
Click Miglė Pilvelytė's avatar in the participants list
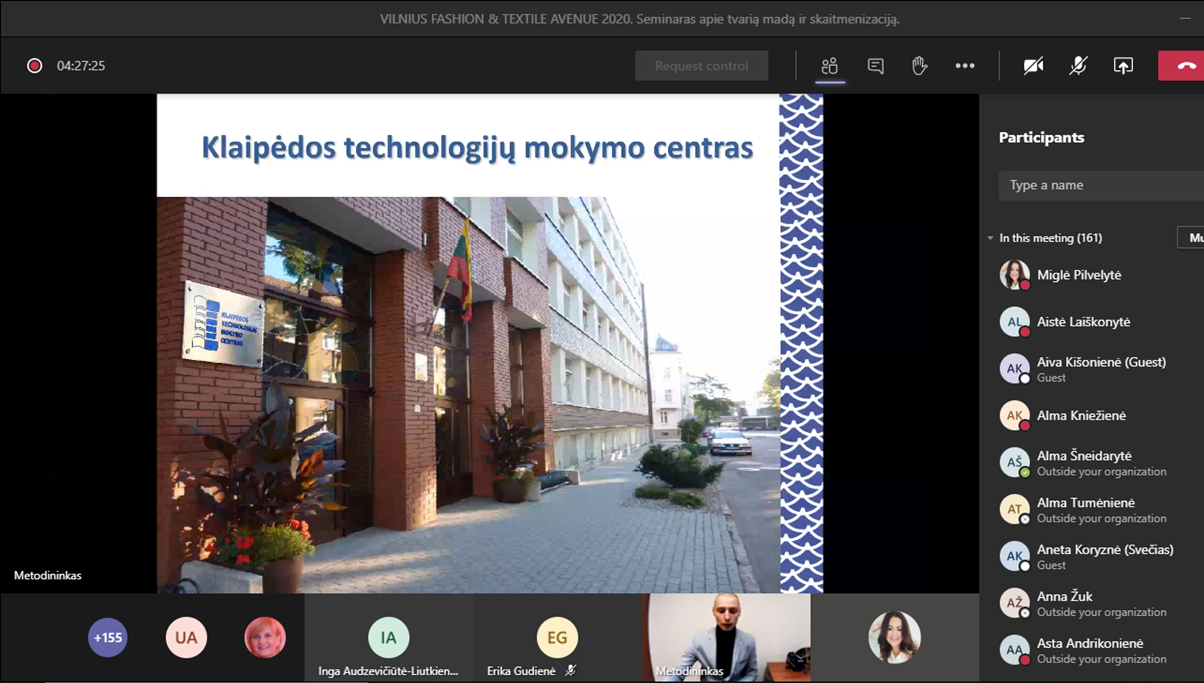click(x=1014, y=275)
